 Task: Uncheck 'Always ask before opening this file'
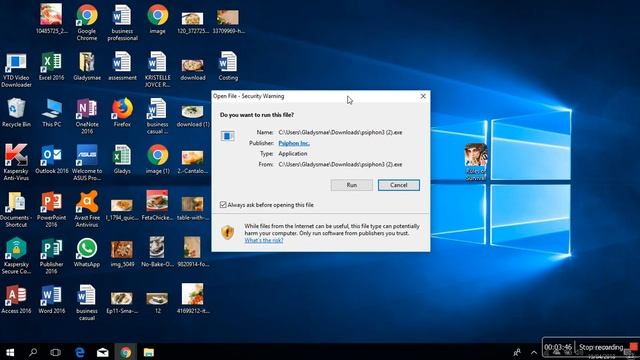pyautogui.click(x=223, y=205)
